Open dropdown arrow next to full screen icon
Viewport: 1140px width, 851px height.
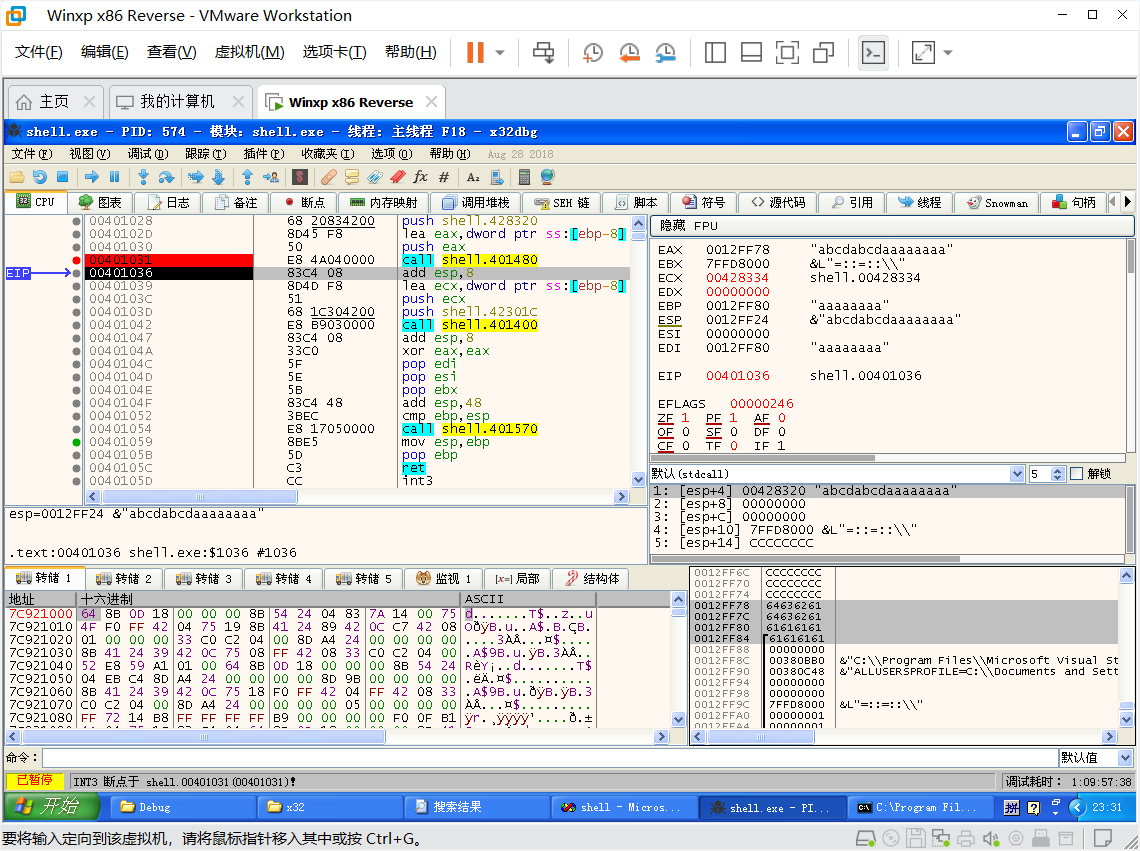click(x=948, y=52)
